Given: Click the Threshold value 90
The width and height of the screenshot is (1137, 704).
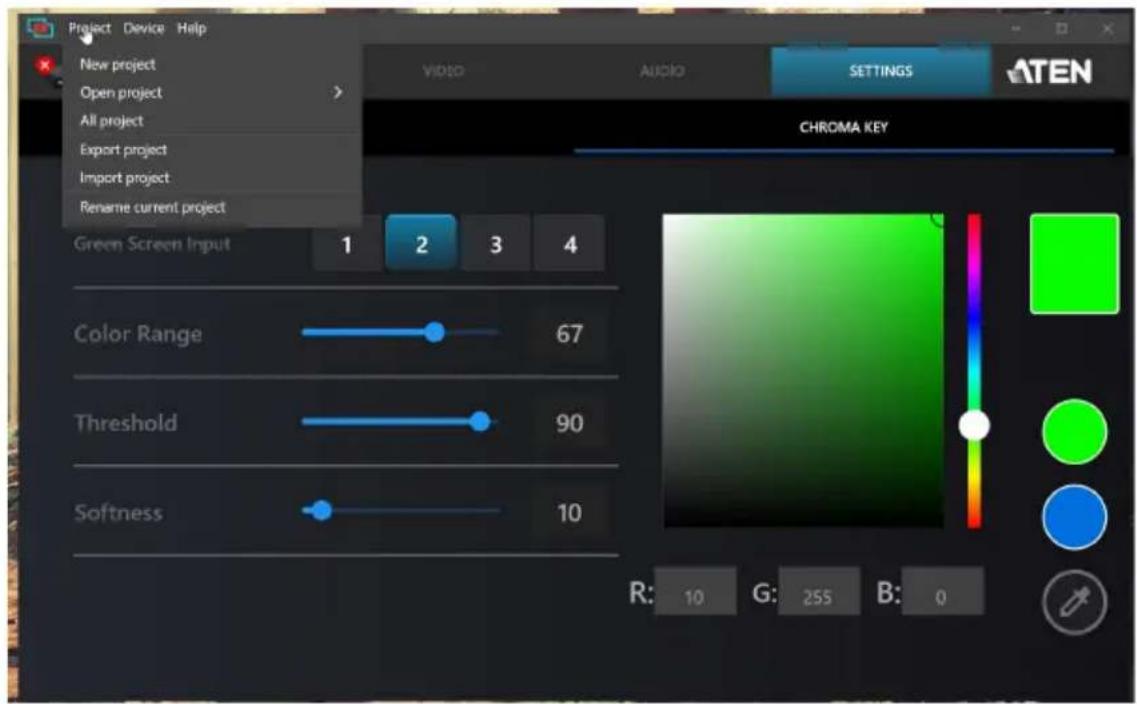Looking at the screenshot, I should tap(569, 423).
